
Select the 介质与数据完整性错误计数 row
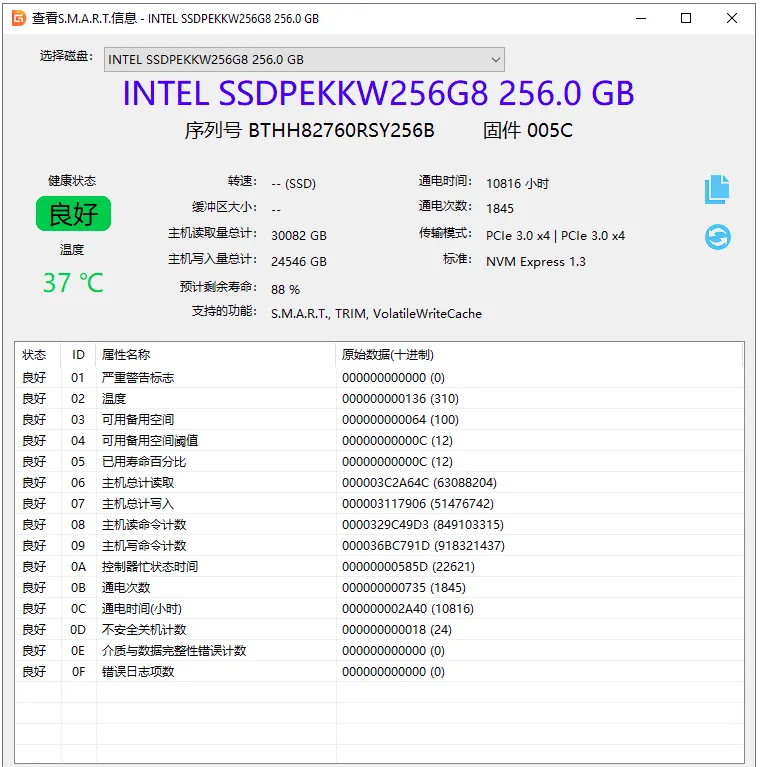click(379, 651)
